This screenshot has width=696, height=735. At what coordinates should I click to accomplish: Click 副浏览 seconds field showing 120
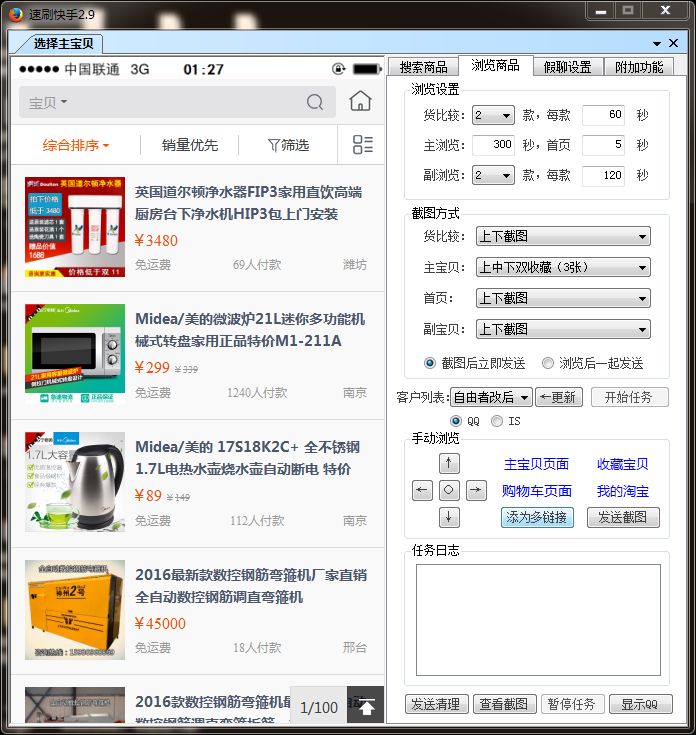point(603,176)
